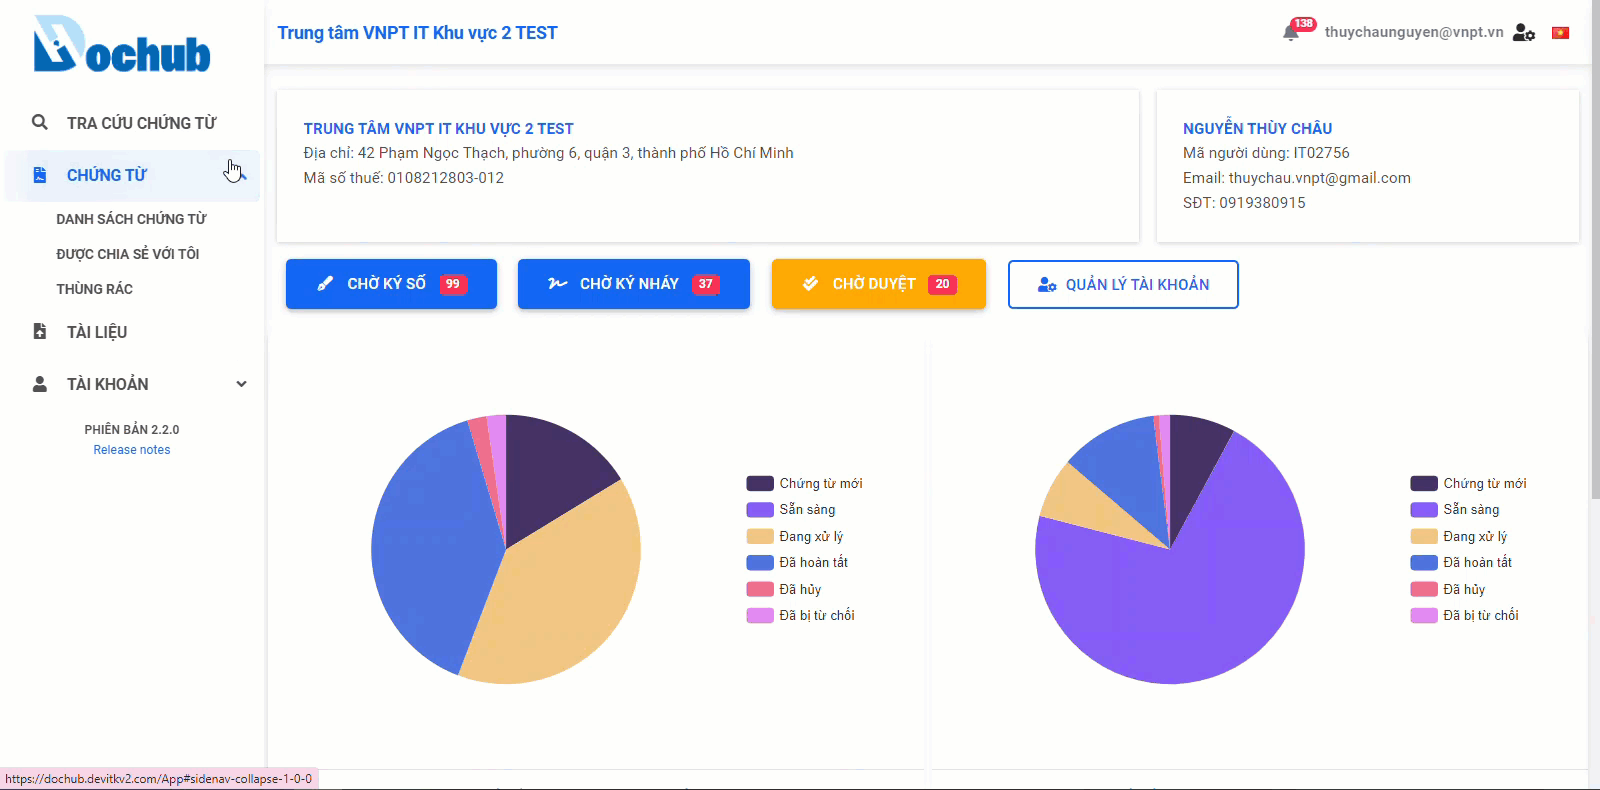The image size is (1600, 790).
Task: Click the user-gear icon on Quản lý tài khoản
Action: click(1047, 285)
